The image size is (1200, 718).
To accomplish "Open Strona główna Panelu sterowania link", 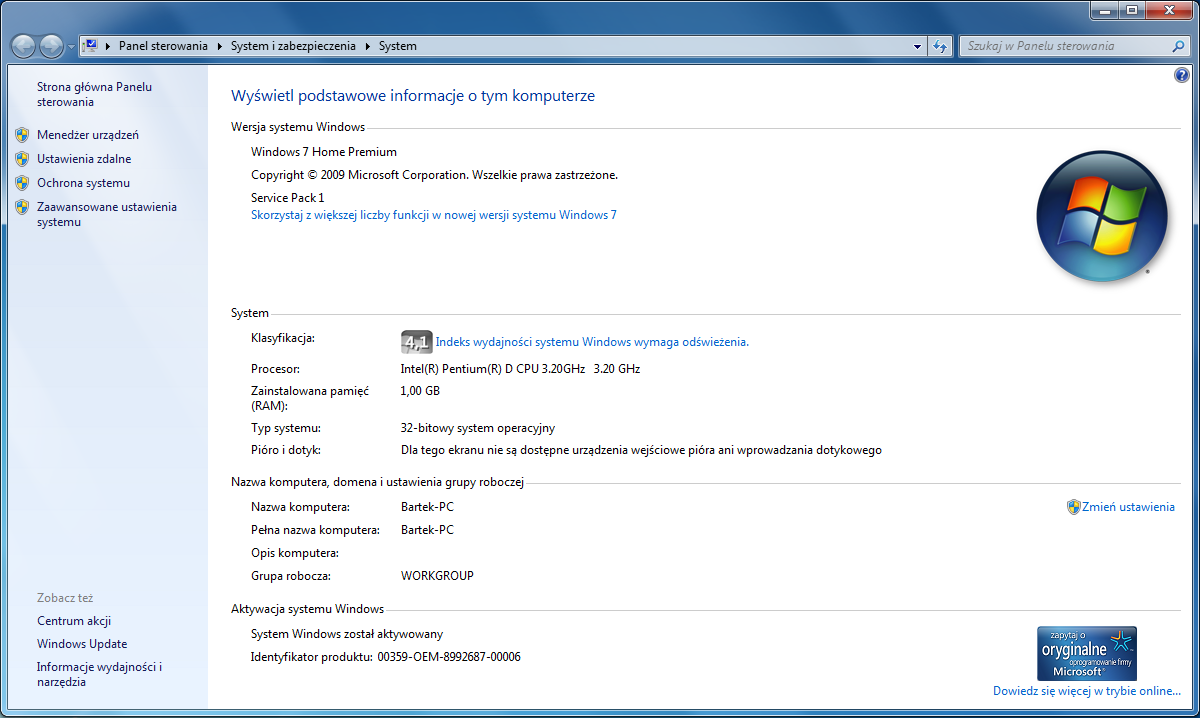I will (94, 94).
